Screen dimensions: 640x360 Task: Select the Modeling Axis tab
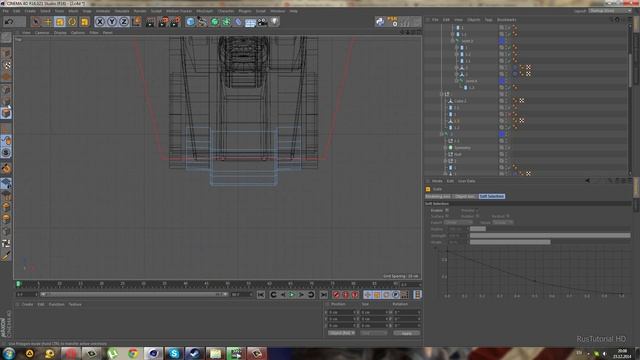coord(438,196)
